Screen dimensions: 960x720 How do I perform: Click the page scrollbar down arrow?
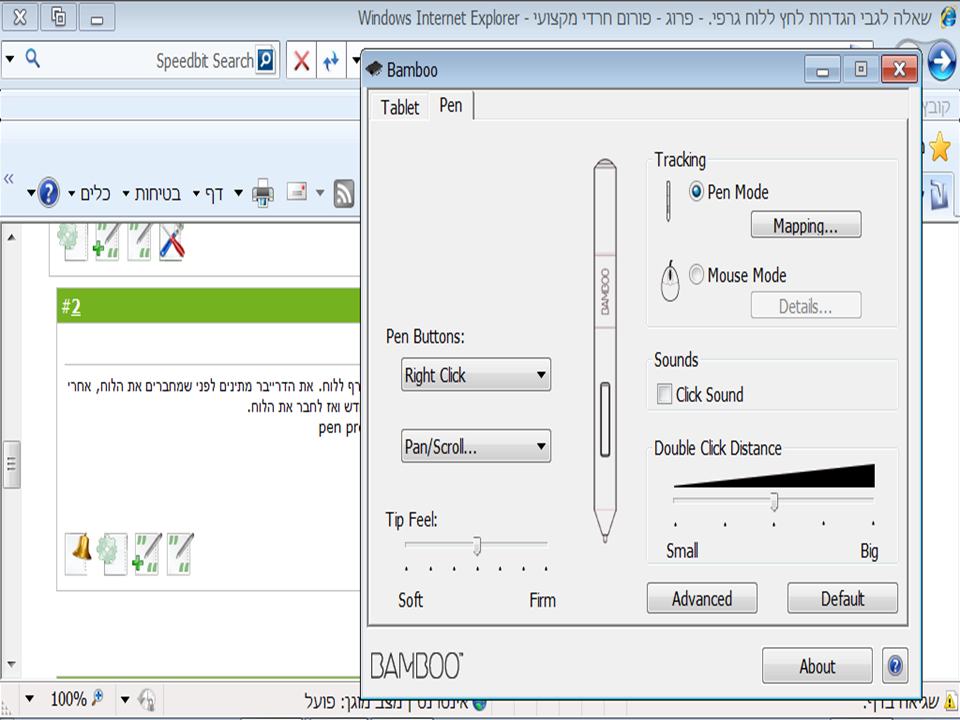[x=11, y=664]
